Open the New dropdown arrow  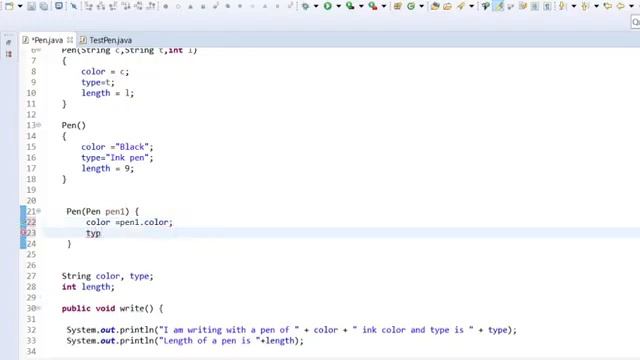click(20, 6)
